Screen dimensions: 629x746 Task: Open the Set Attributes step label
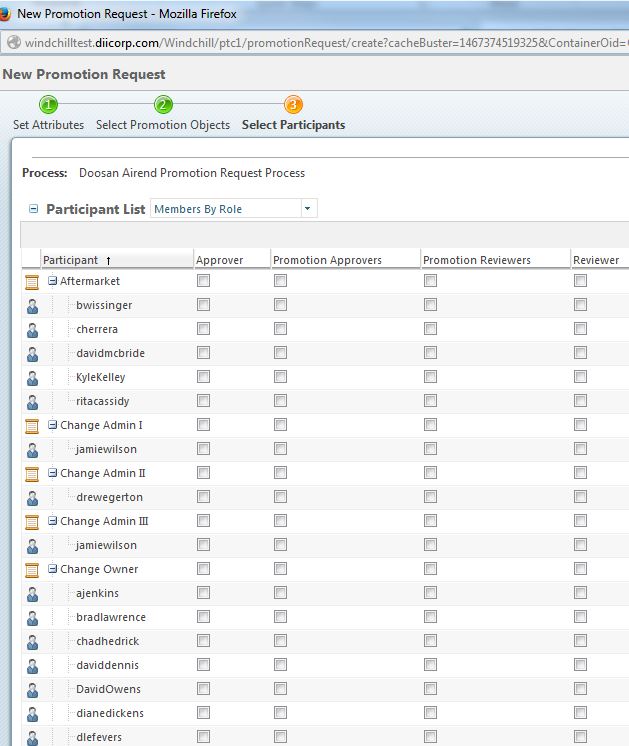click(x=49, y=125)
